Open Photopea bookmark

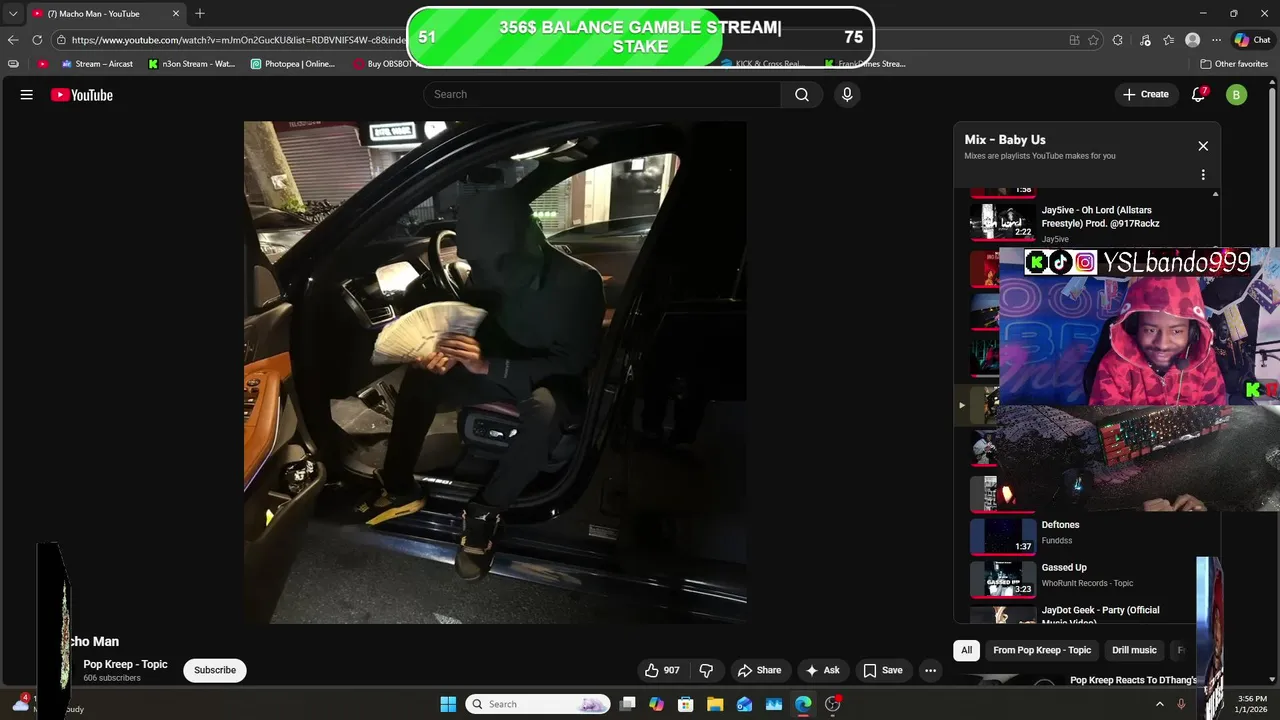tap(293, 64)
